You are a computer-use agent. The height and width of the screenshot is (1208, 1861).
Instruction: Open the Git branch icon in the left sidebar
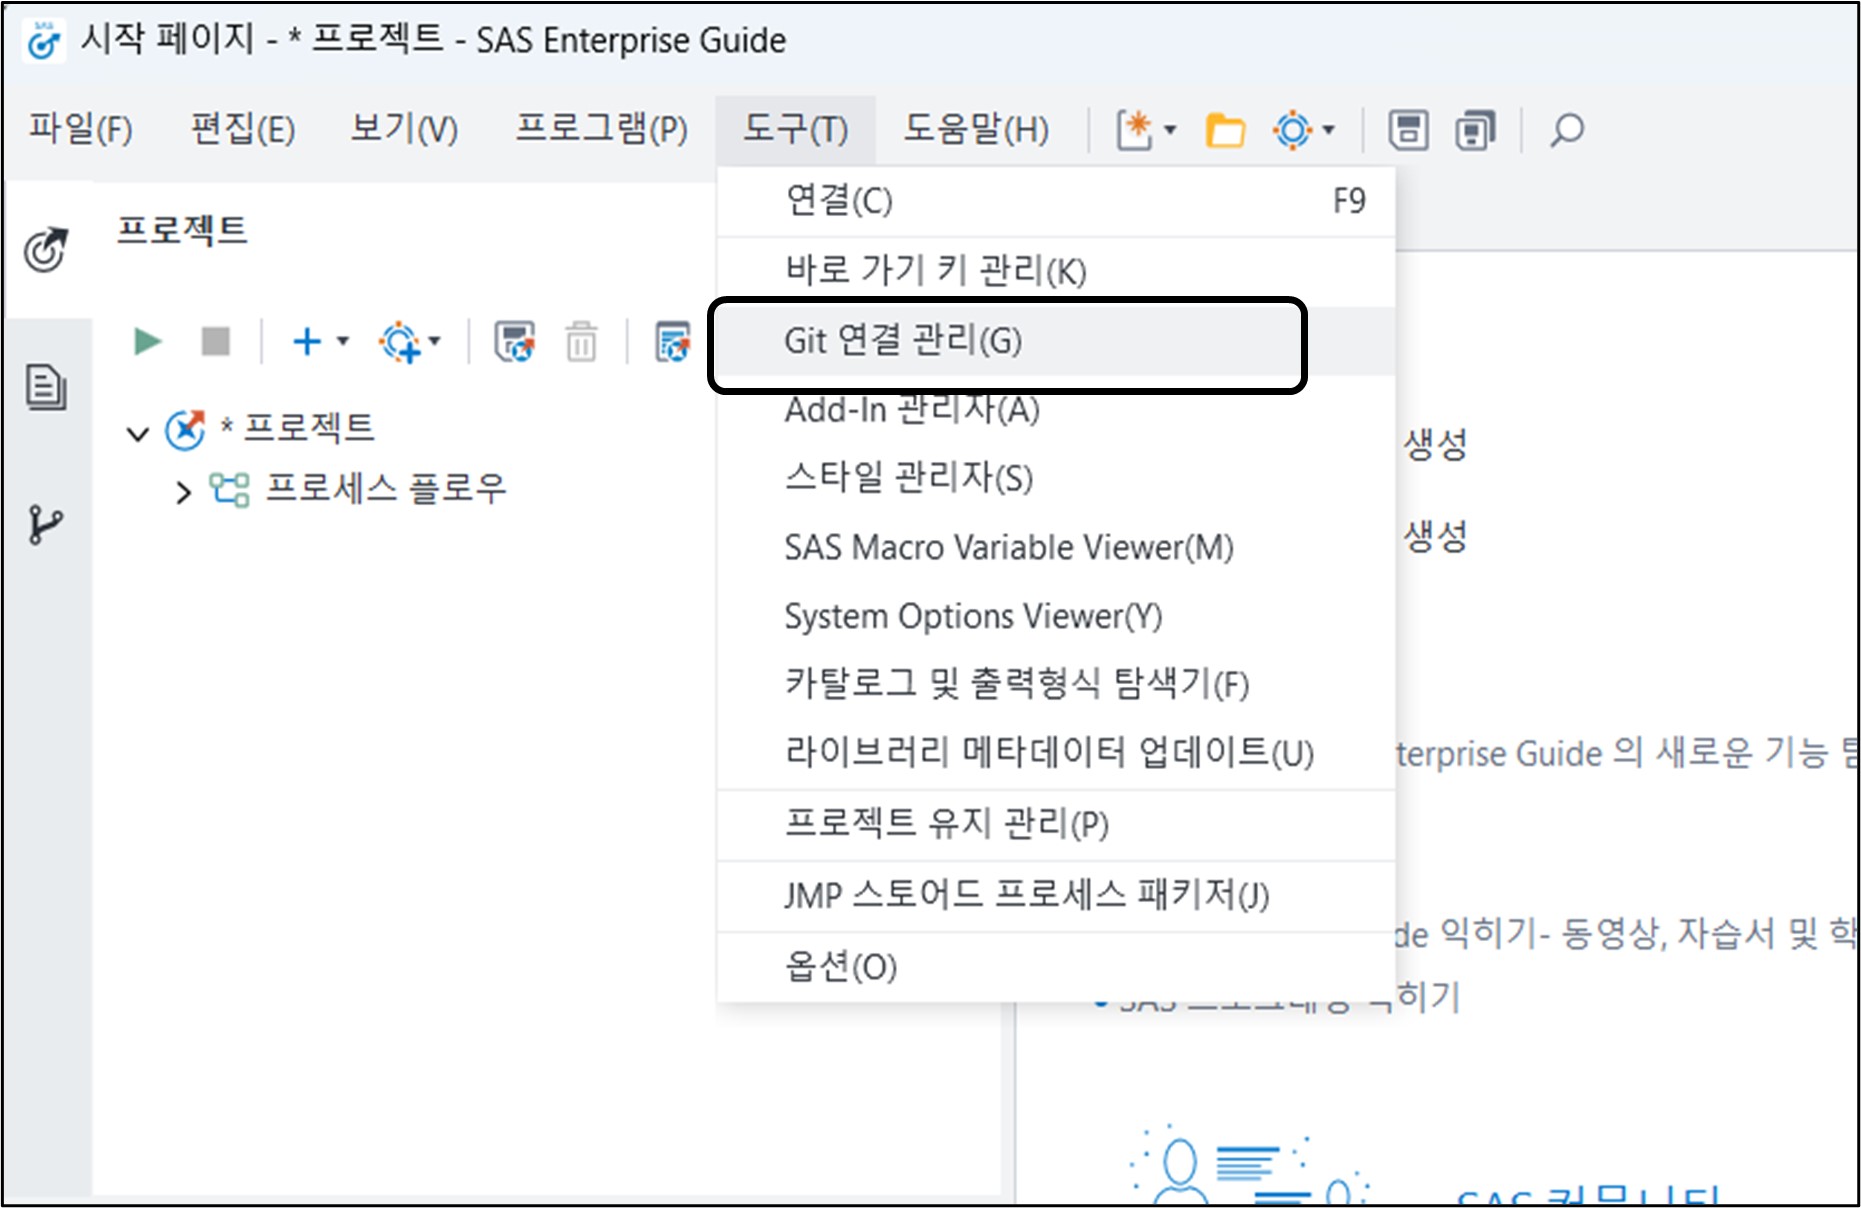47,519
